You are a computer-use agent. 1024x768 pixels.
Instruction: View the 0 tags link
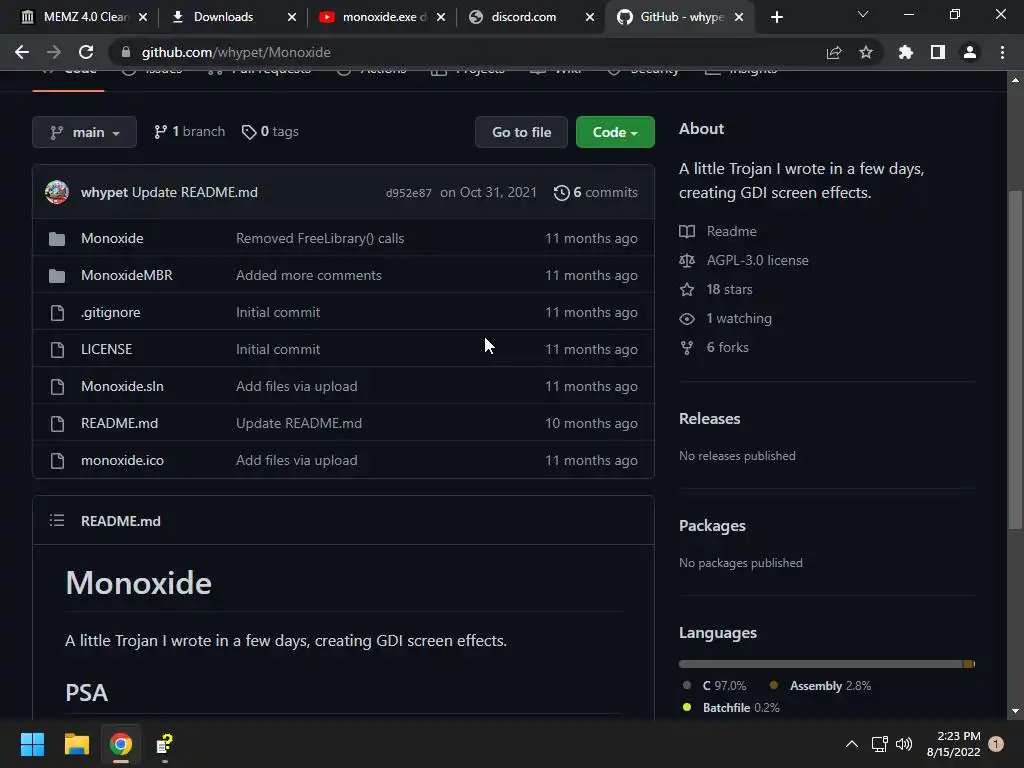coord(270,132)
